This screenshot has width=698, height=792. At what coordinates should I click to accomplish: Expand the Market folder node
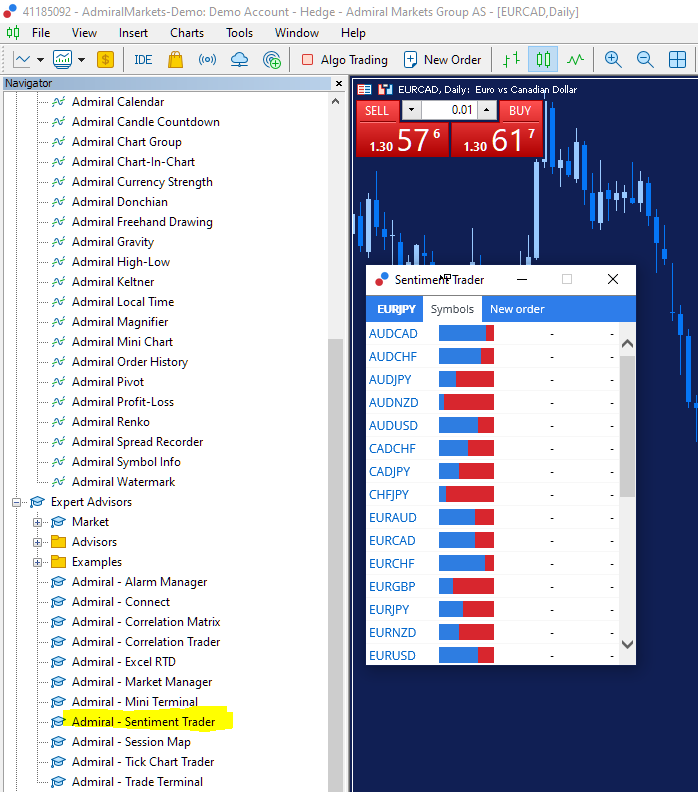point(37,522)
